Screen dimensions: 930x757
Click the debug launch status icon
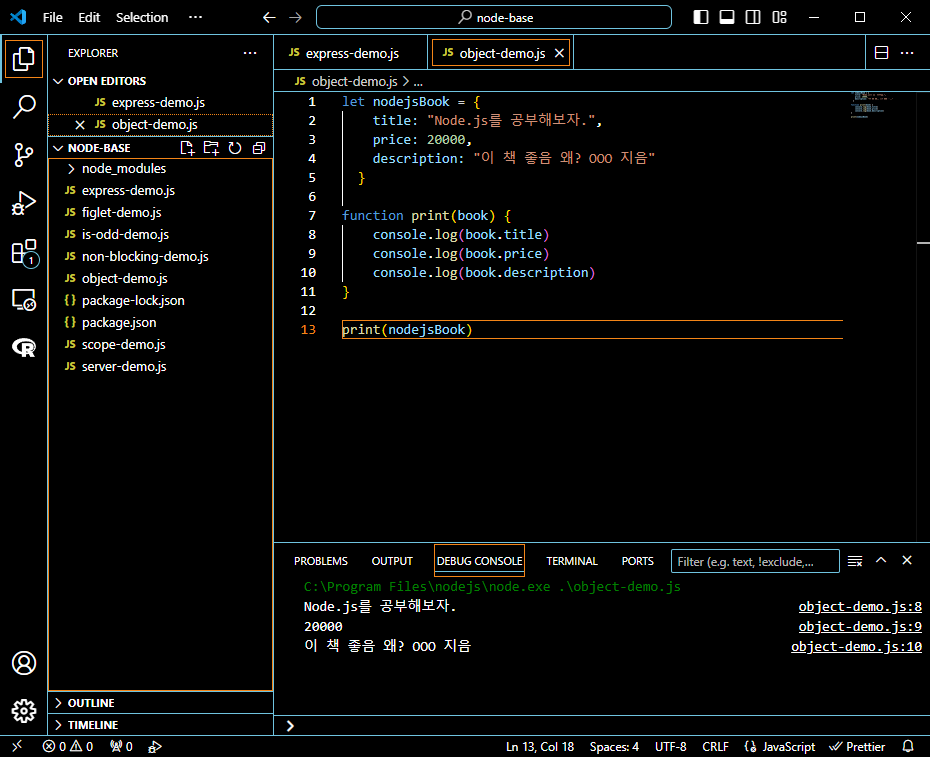(x=155, y=746)
